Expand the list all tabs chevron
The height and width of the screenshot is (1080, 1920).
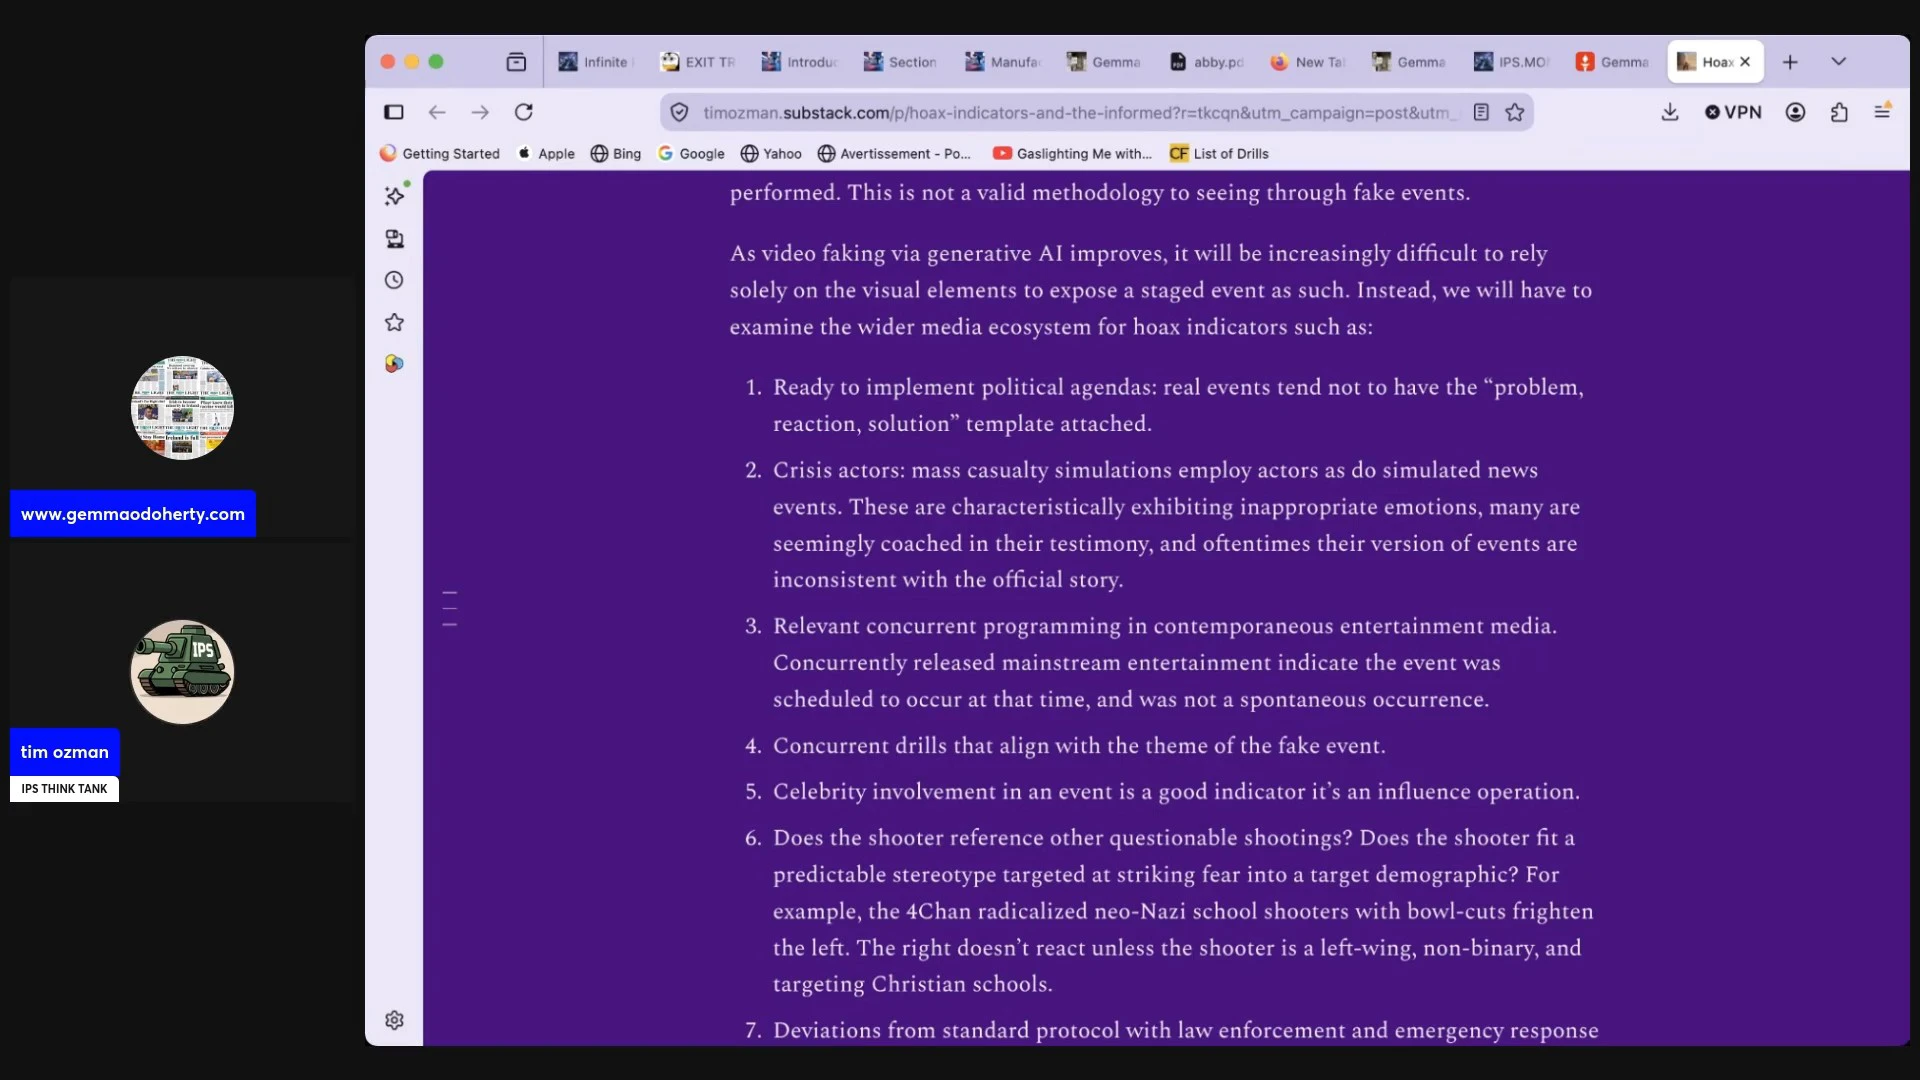pos(1838,62)
